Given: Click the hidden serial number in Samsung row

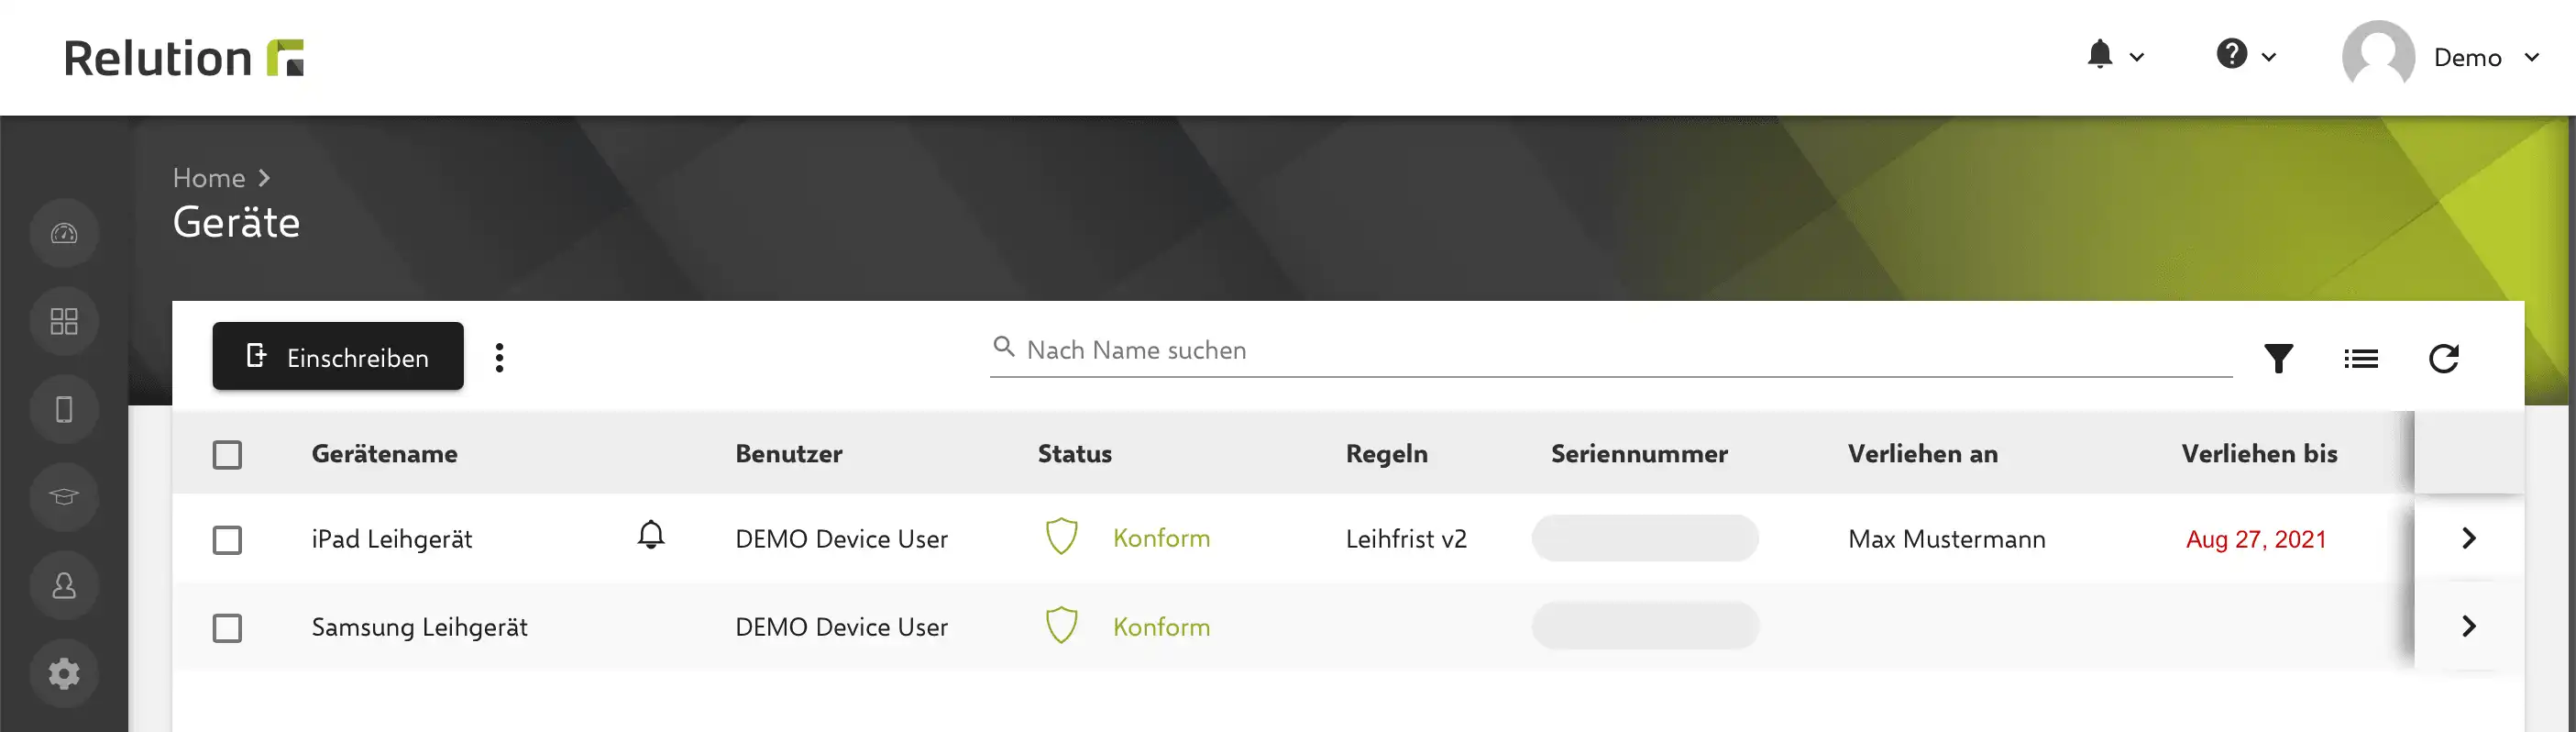Looking at the screenshot, I should [x=1644, y=626].
